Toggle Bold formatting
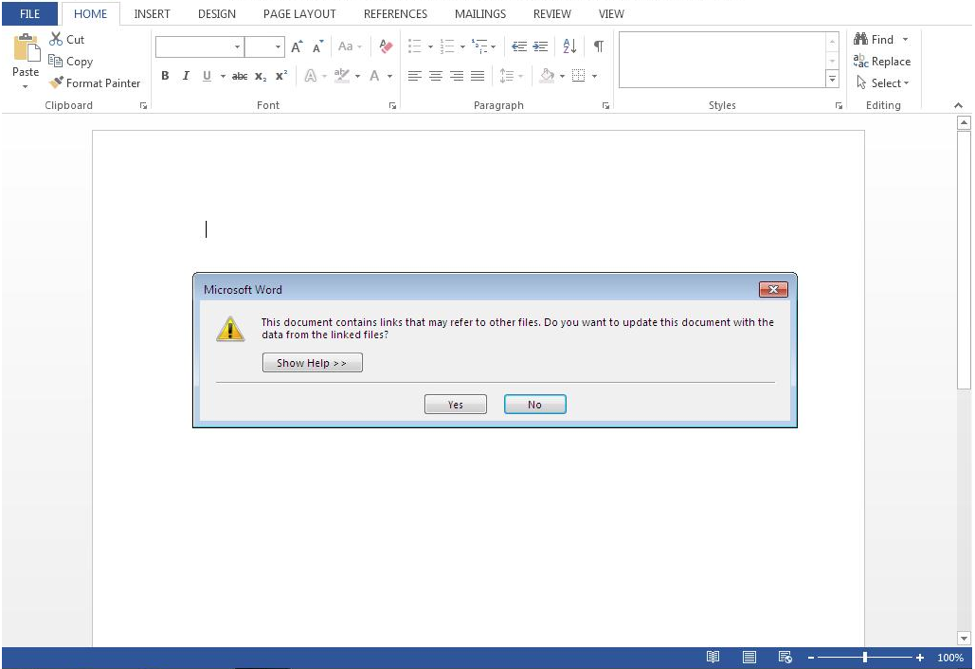Viewport: 975px width, 669px height. tap(165, 76)
